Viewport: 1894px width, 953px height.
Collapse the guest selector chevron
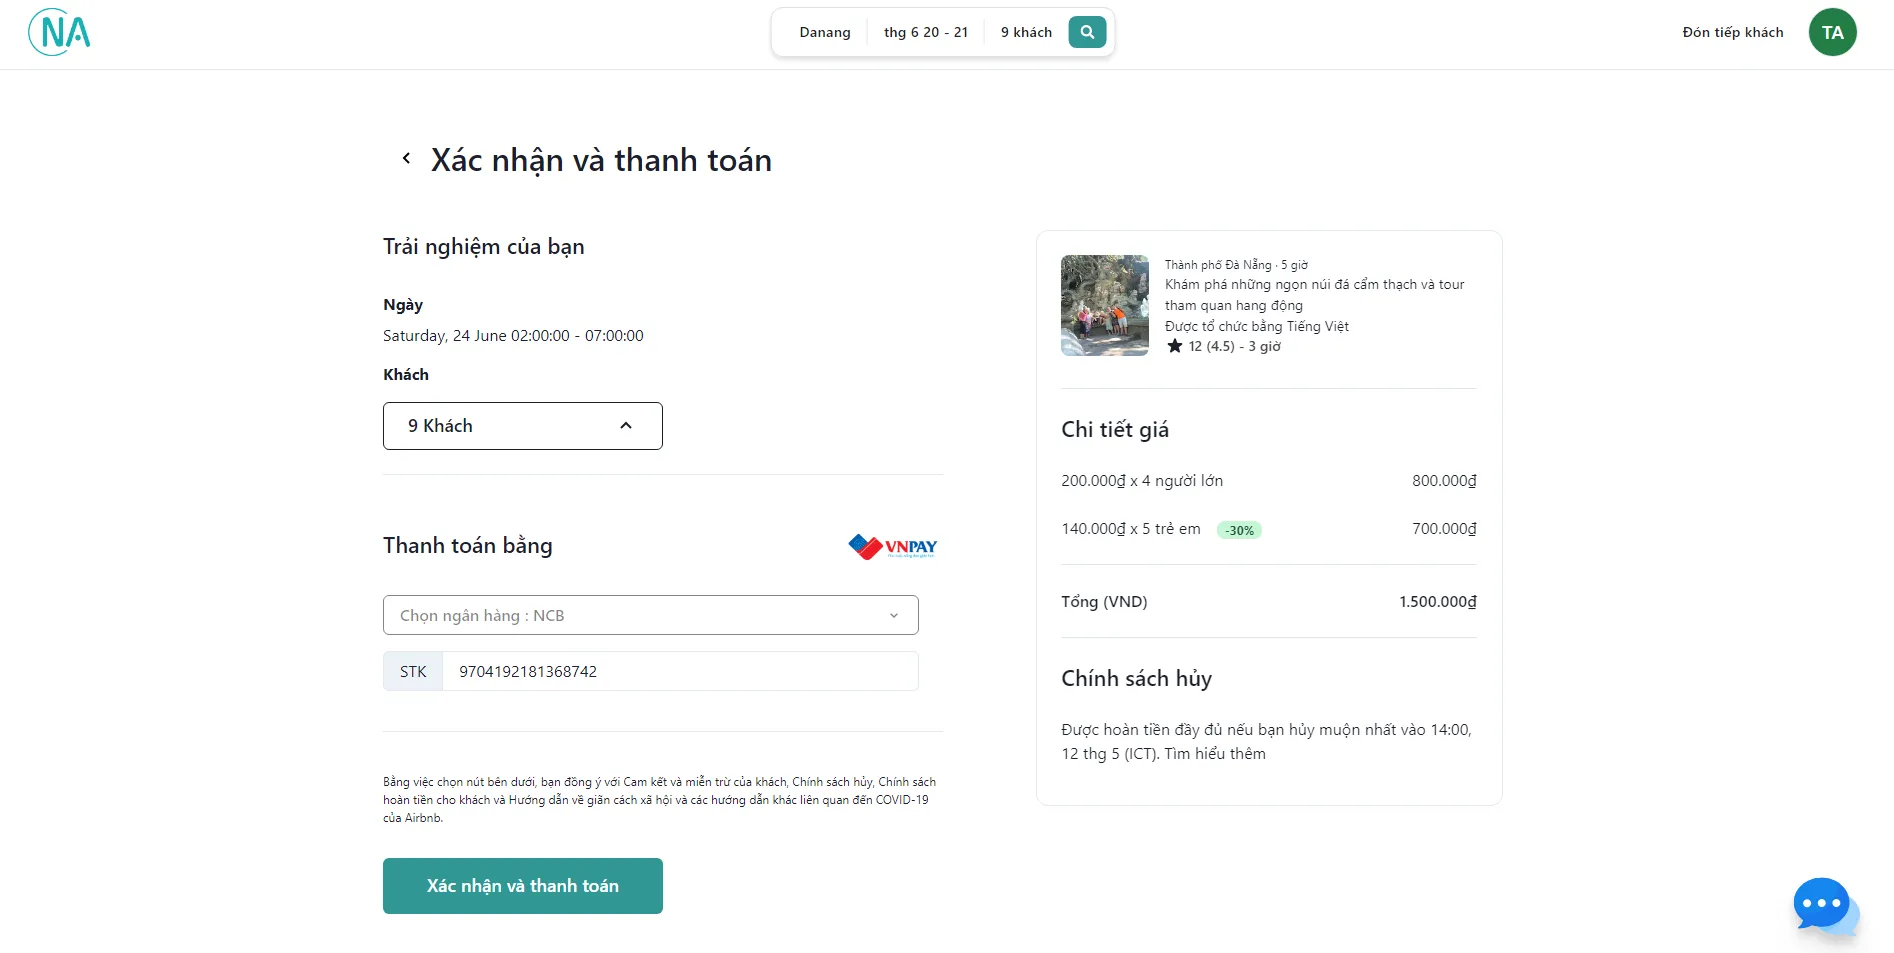coord(626,426)
